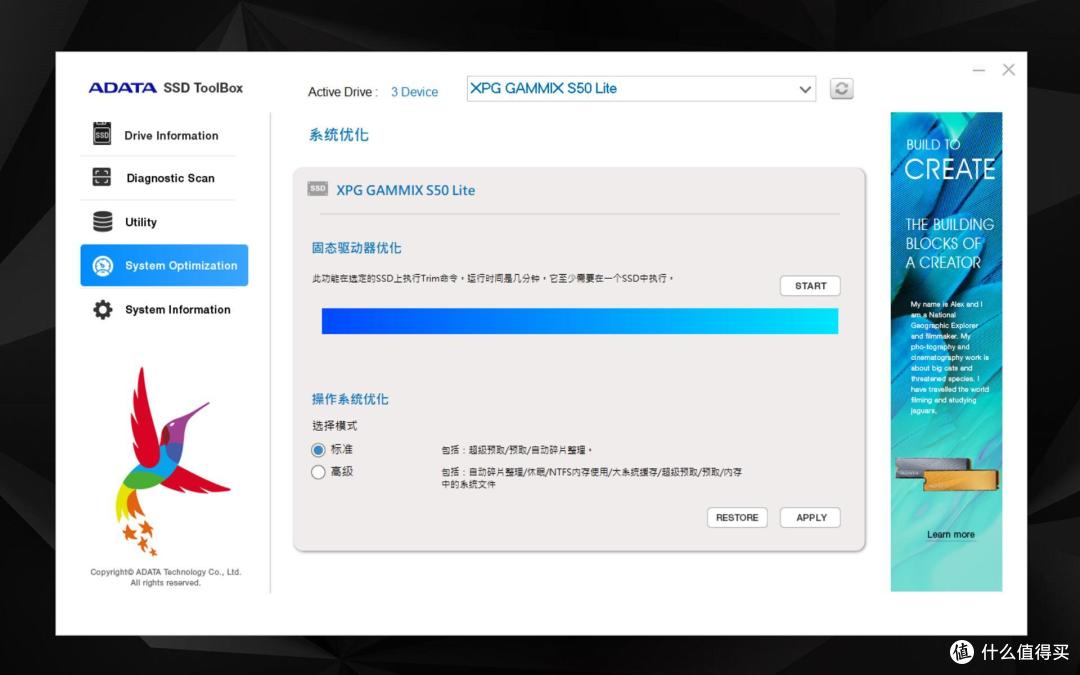Click the XPG GAMMIX S50 Lite panel title
The image size is (1080, 675).
click(x=405, y=190)
